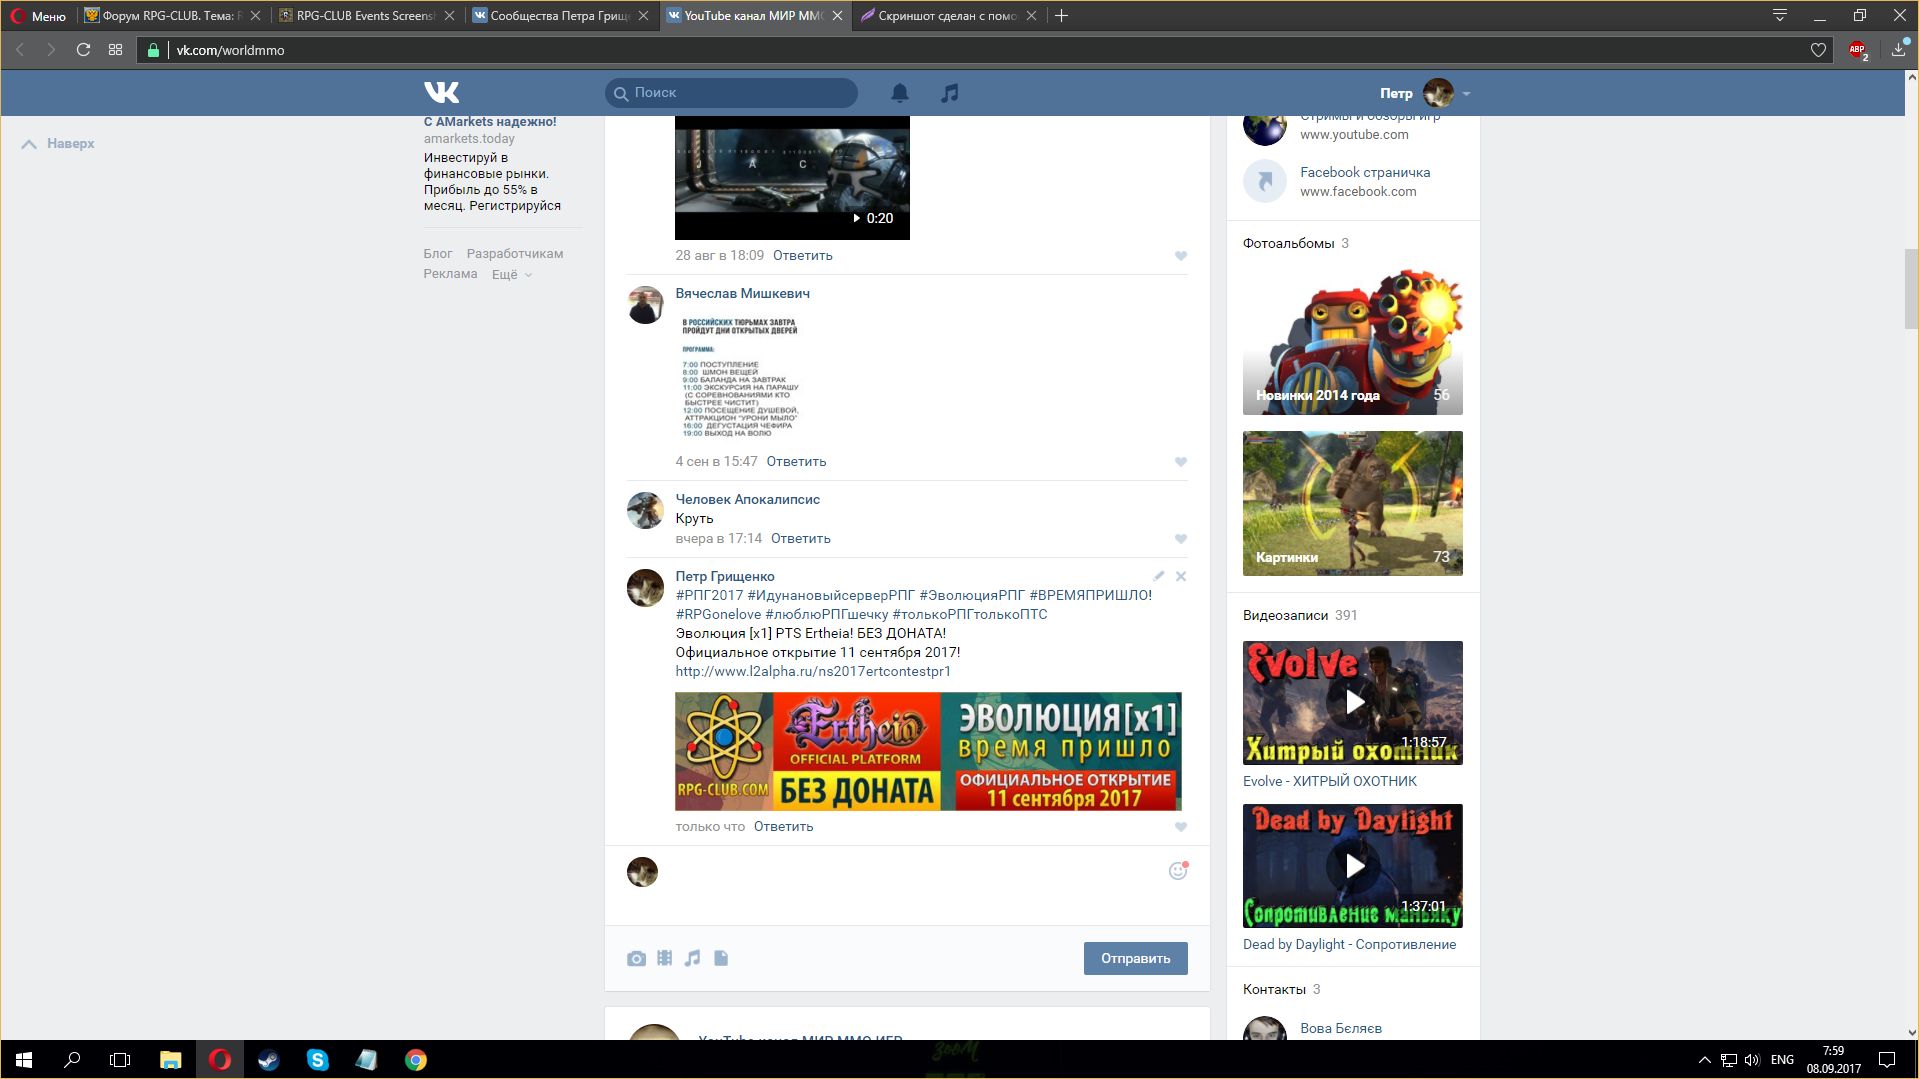
Task: Open Вова Беляев contact profile
Action: 1341,1028
